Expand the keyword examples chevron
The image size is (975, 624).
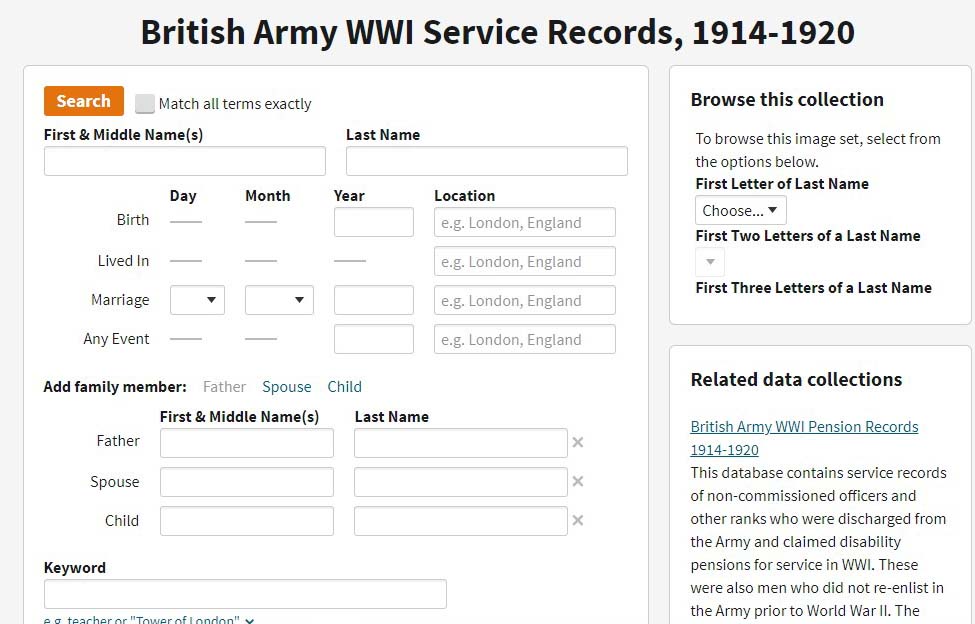[x=249, y=620]
